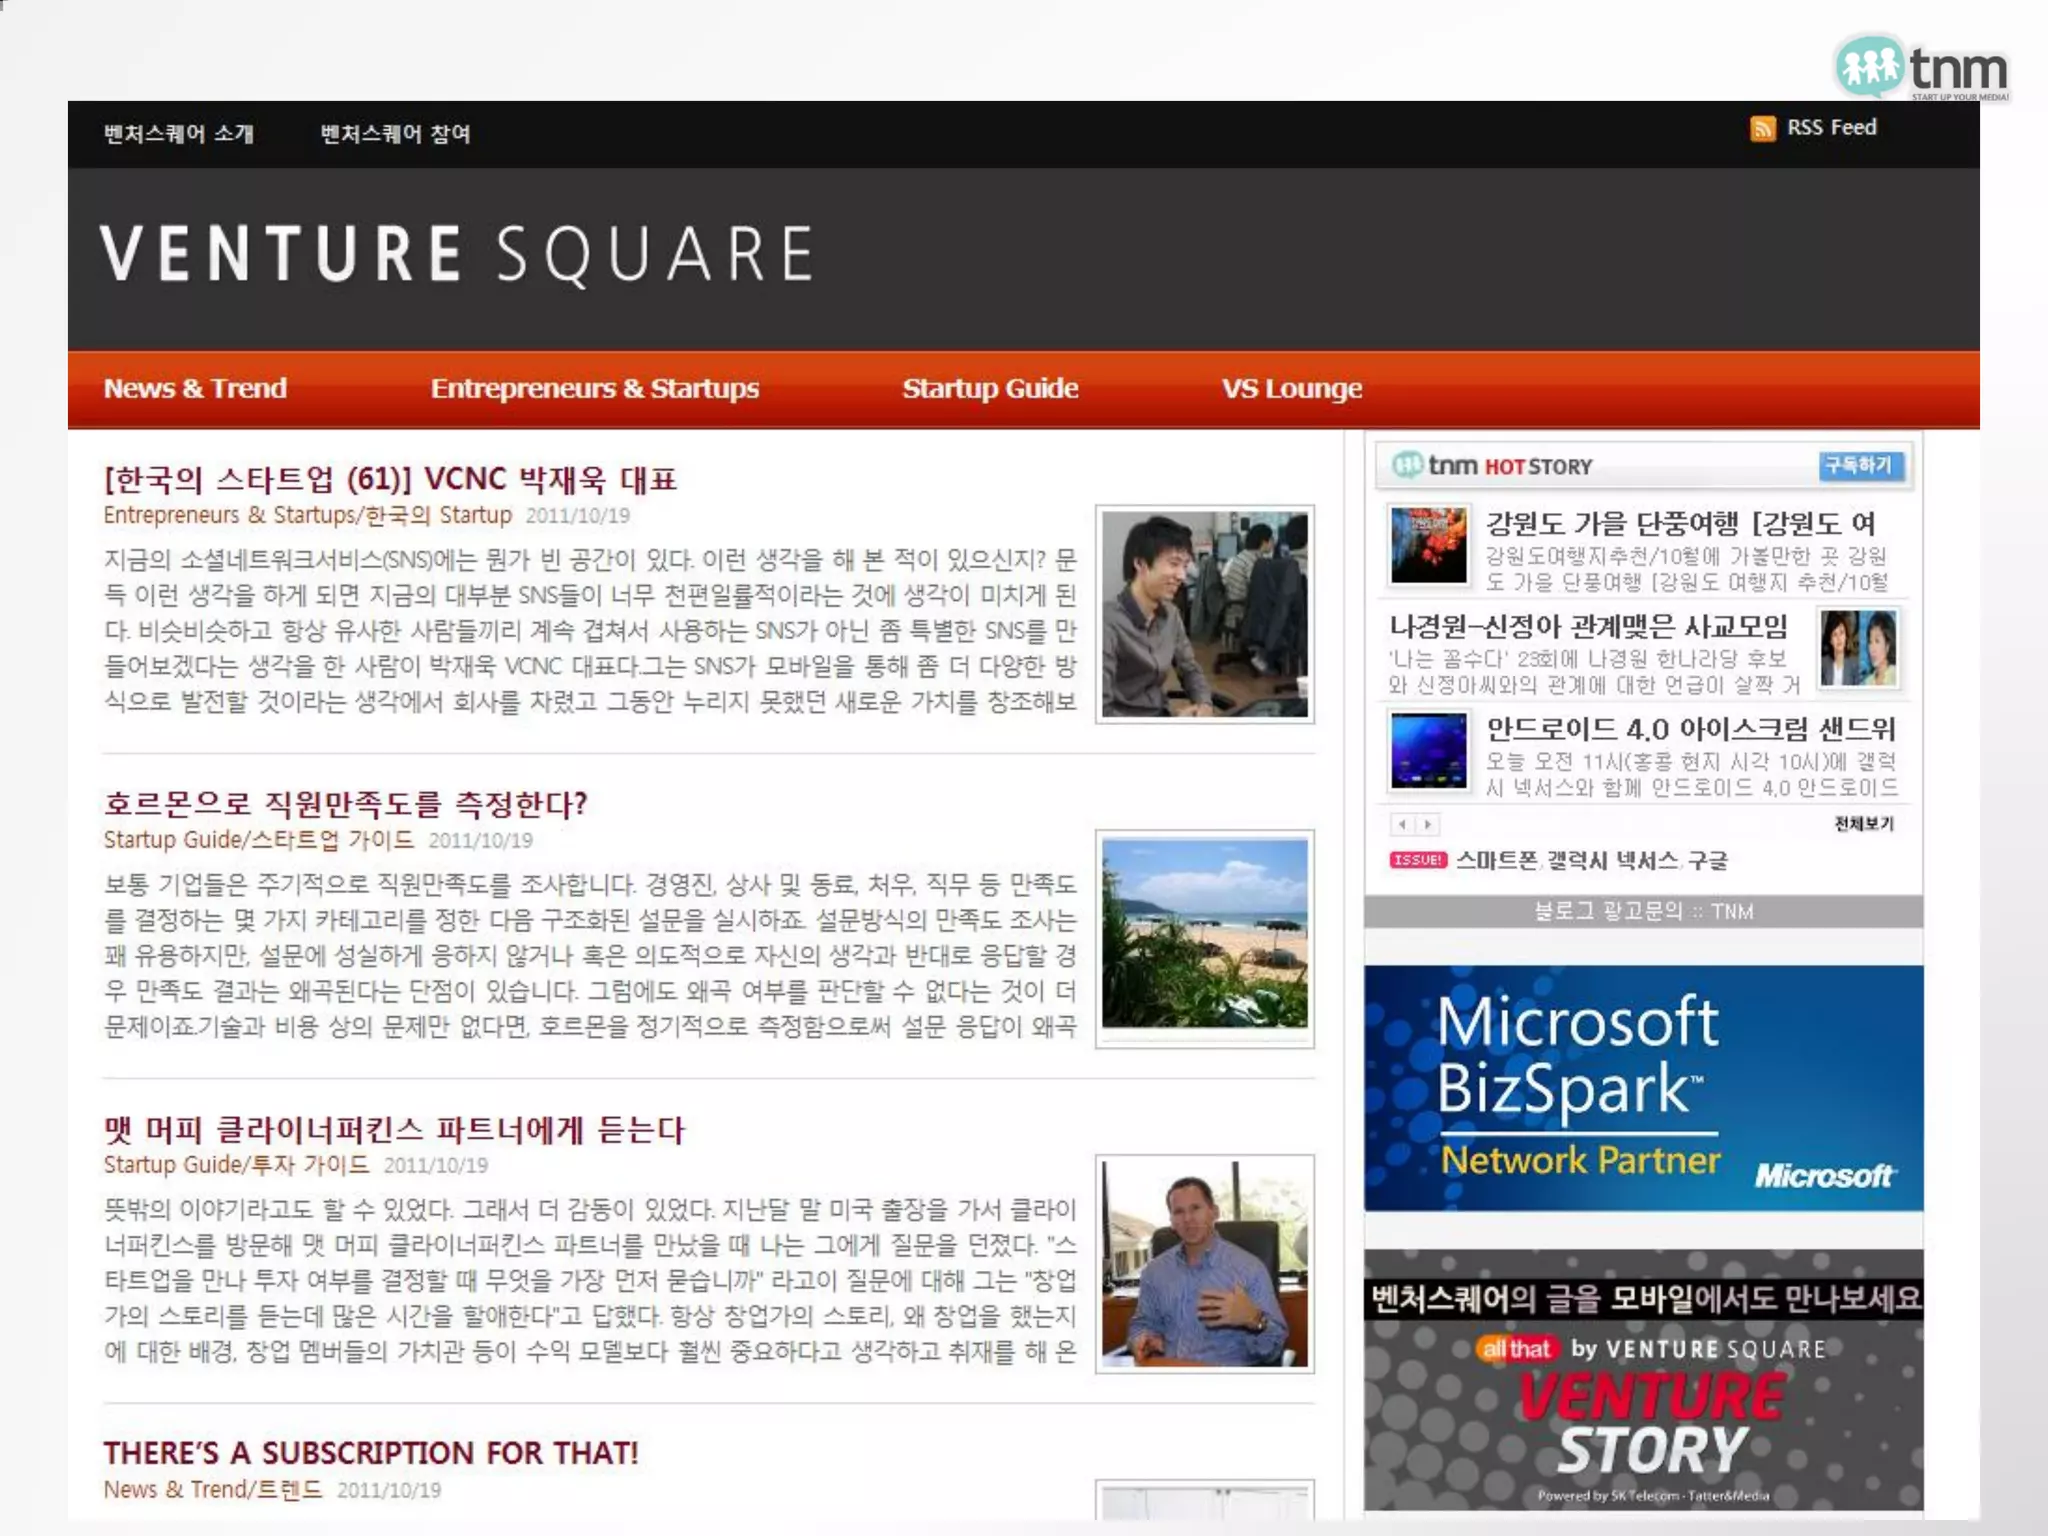Open THERE'S A SUBSCRIPTION FOR THAT! article
This screenshot has height=1536, width=2048.
coord(370,1452)
